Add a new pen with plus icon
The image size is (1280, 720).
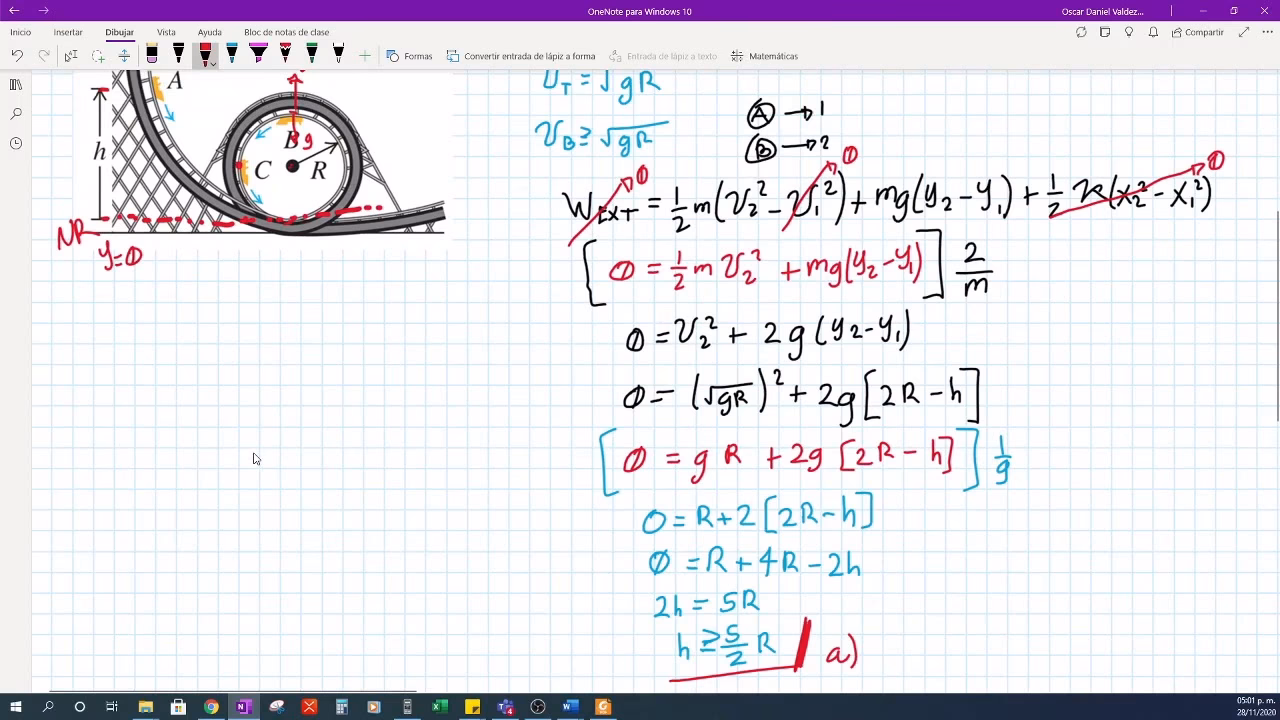click(x=365, y=56)
